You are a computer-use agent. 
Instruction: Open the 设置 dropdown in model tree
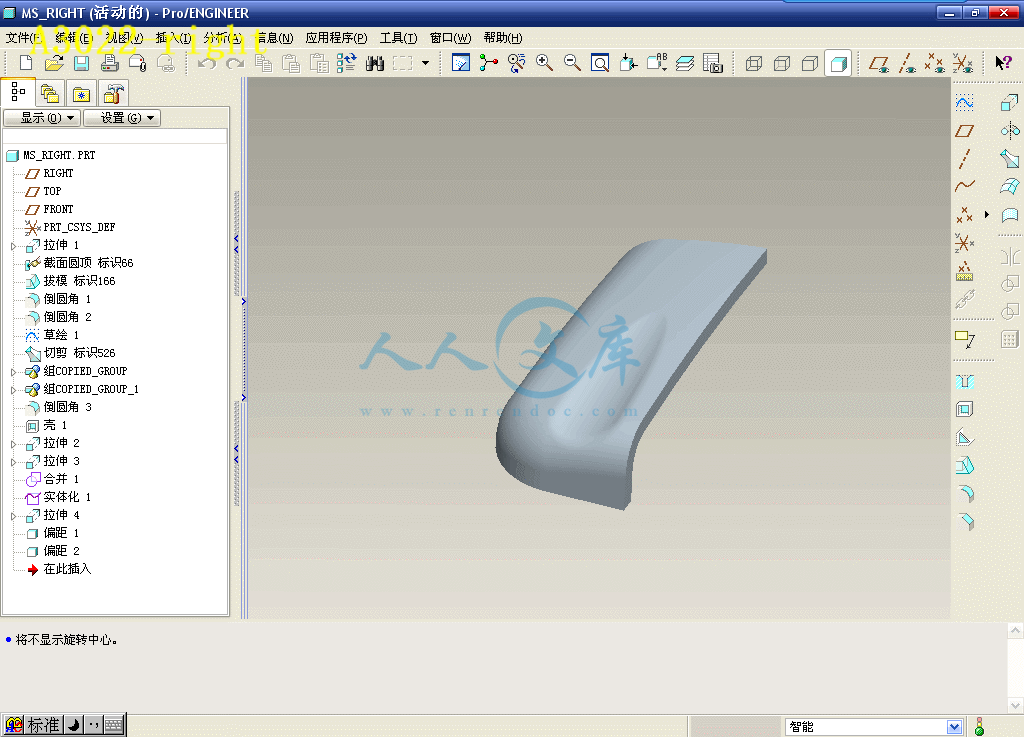[x=122, y=118]
